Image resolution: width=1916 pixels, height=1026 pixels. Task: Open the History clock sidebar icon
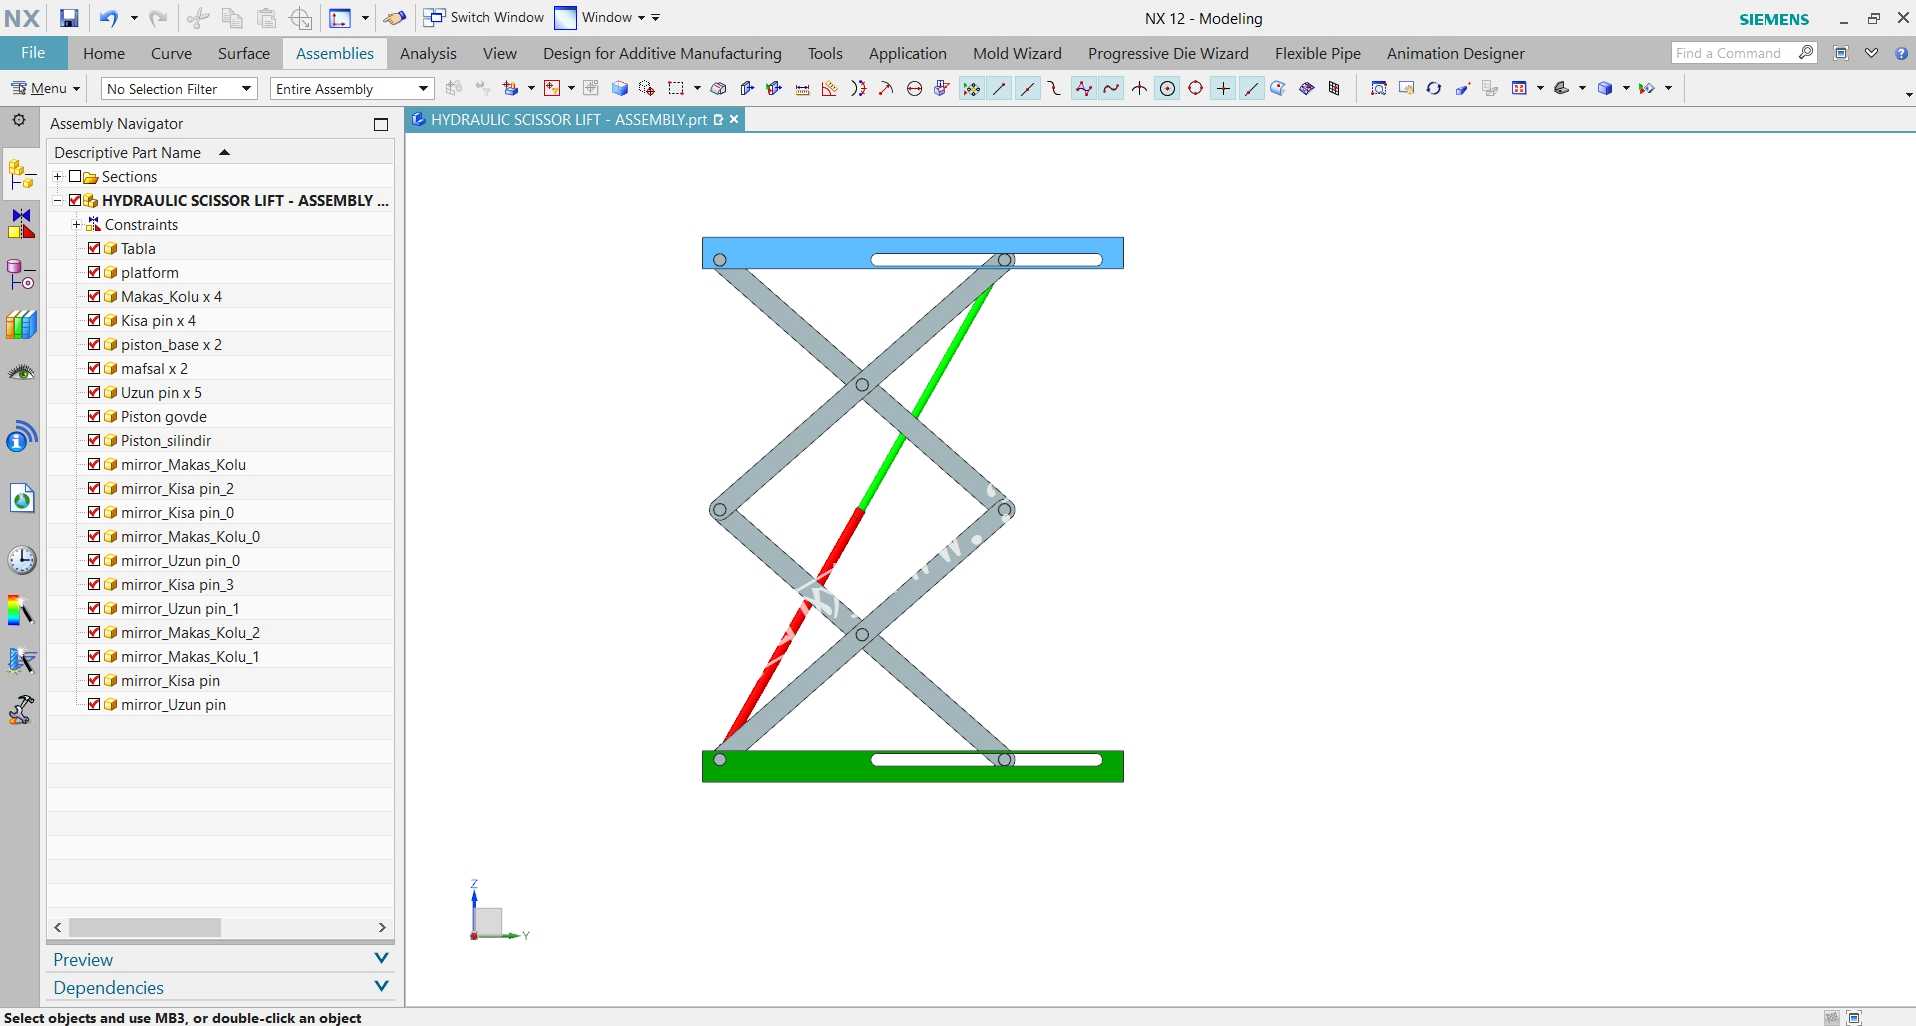pyautogui.click(x=21, y=560)
